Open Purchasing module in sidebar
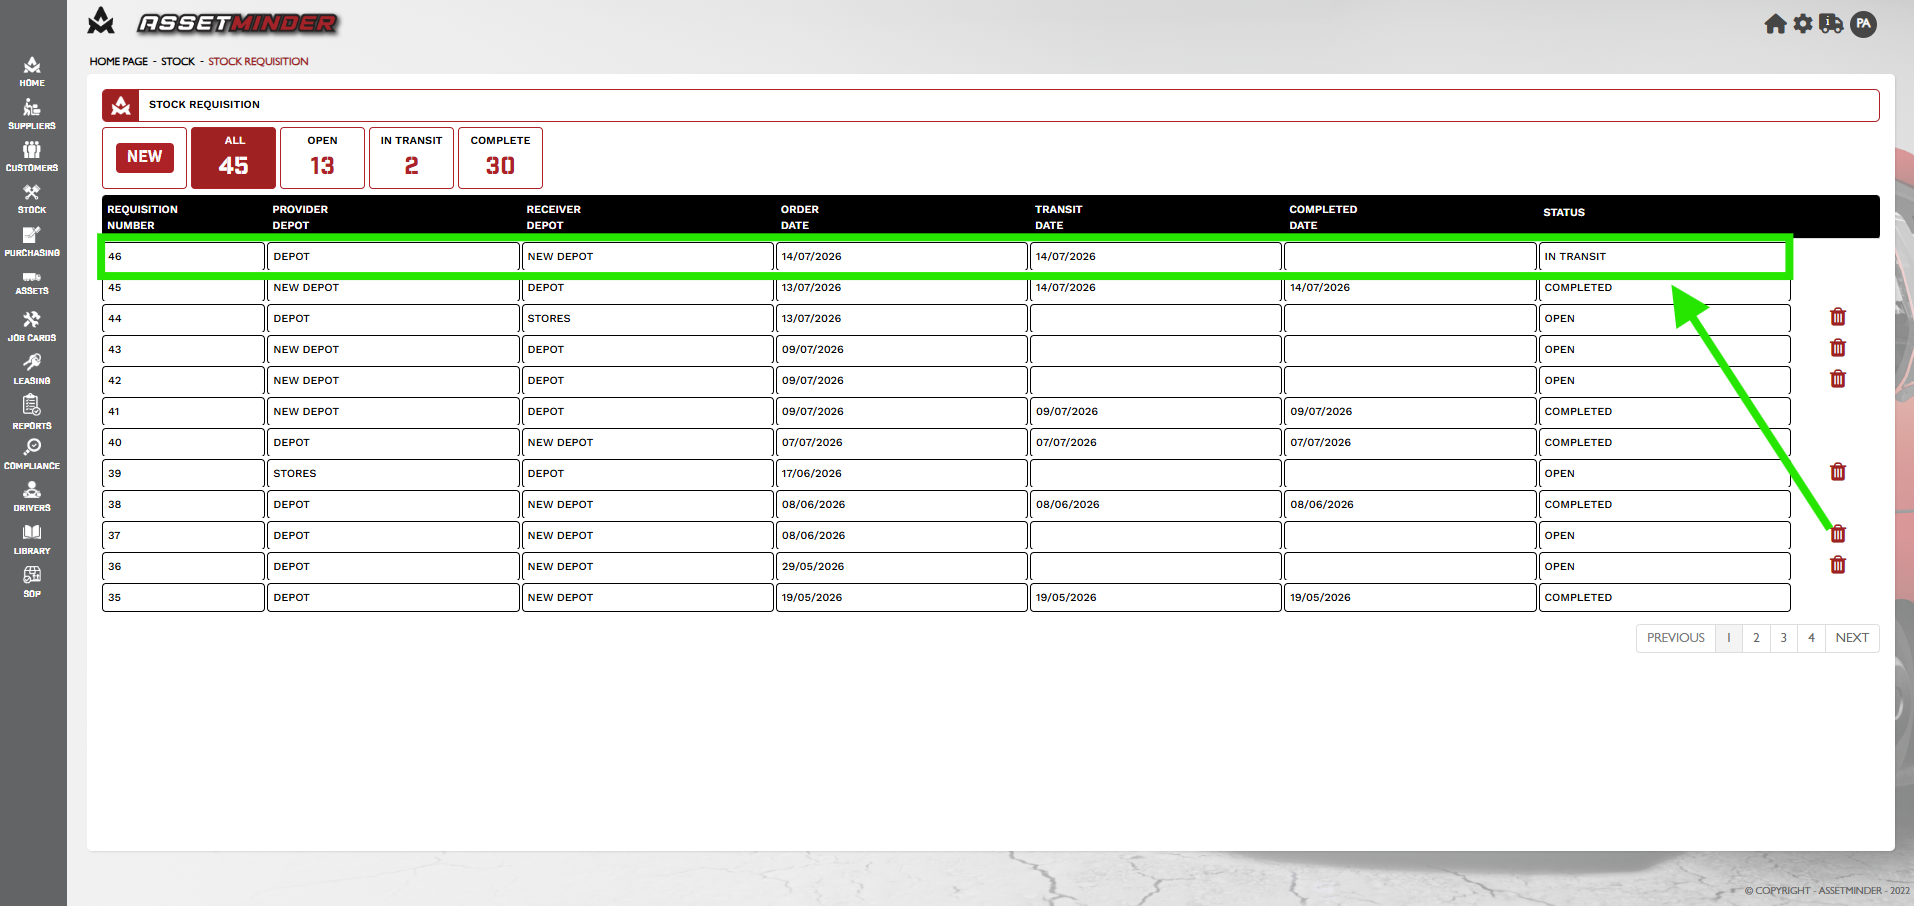The image size is (1914, 906). point(32,241)
